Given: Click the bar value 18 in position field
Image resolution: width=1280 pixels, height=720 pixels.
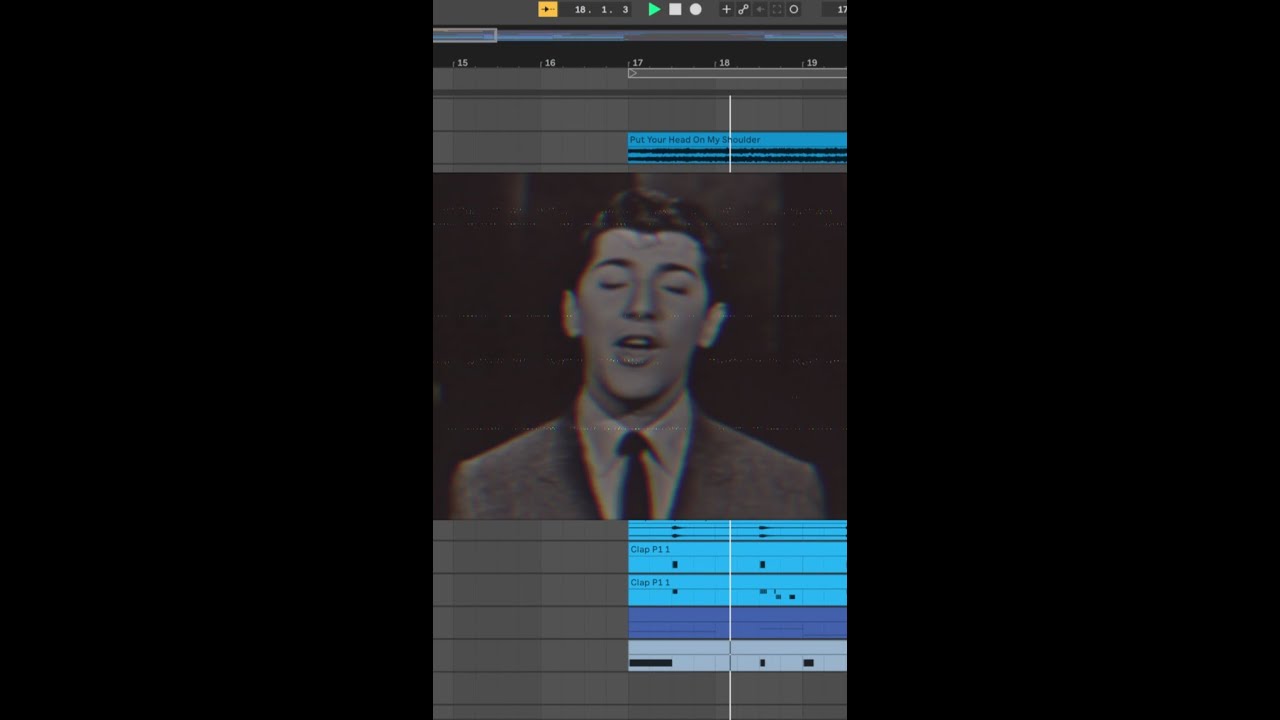Looking at the screenshot, I should tap(581, 9).
